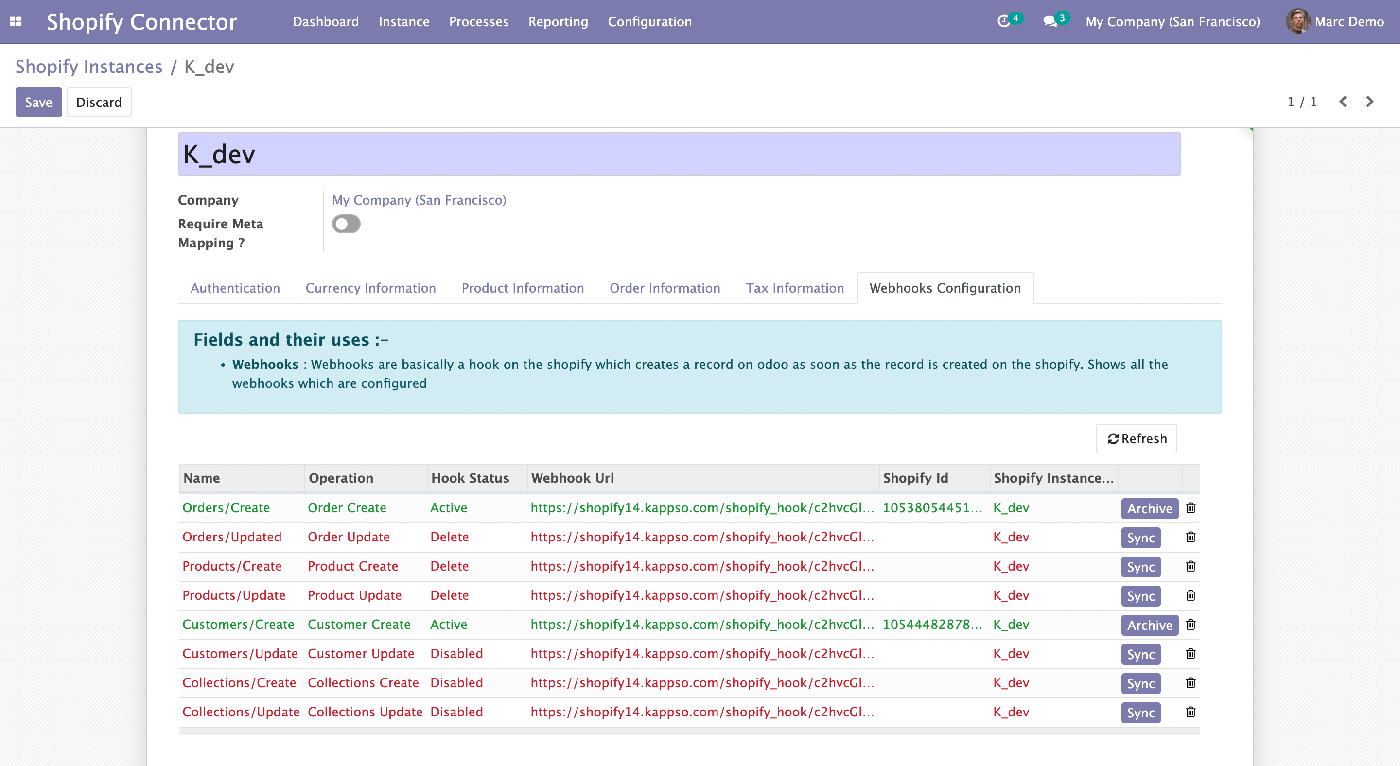Open the apps grid menu icon

click(16, 22)
